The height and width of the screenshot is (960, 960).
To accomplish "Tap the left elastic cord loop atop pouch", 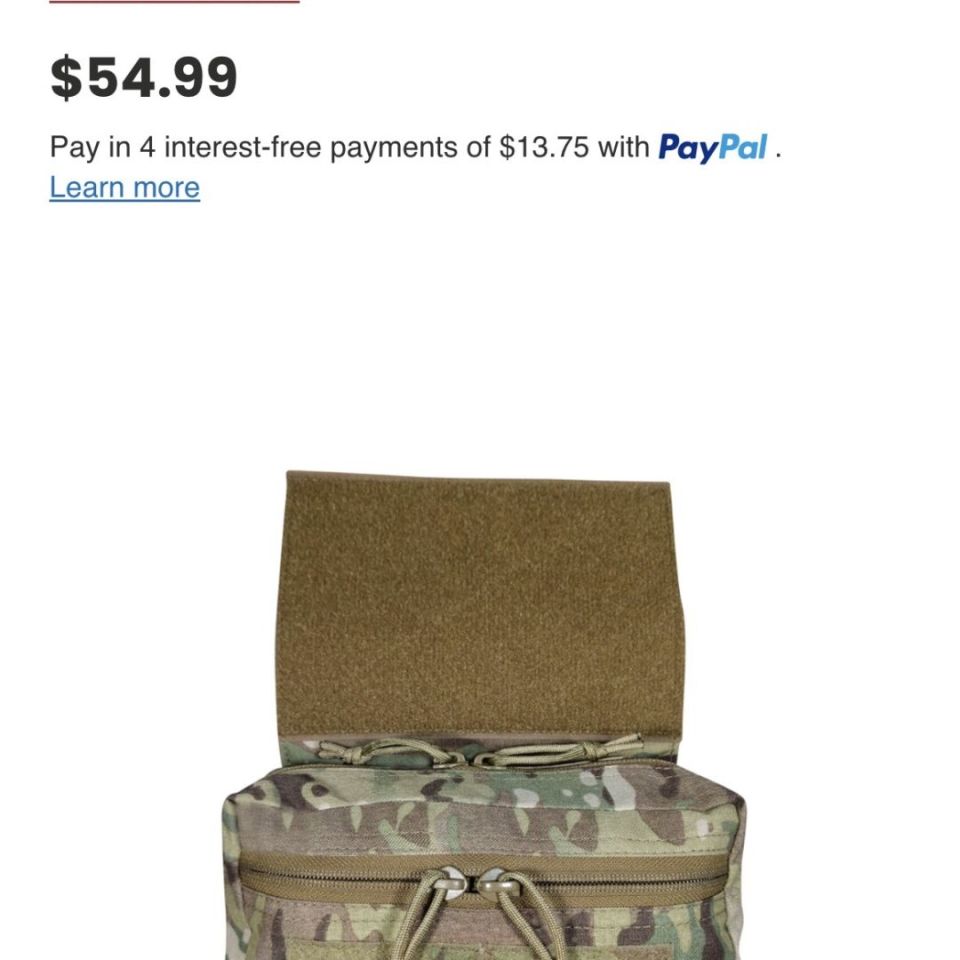I will pos(389,752).
